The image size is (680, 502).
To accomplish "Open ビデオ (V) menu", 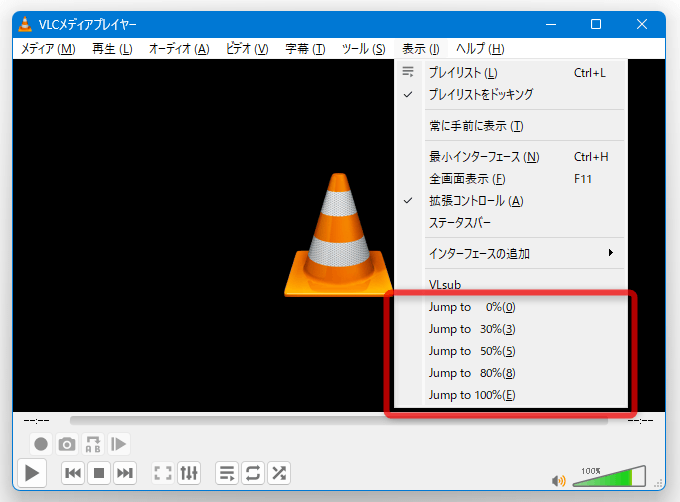I will tap(247, 49).
